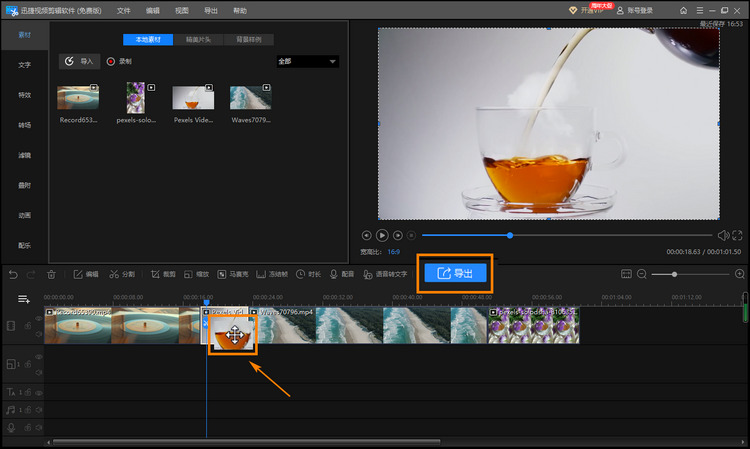Open 语音转文字 speech-to-text tool
The width and height of the screenshot is (750, 449).
point(385,274)
